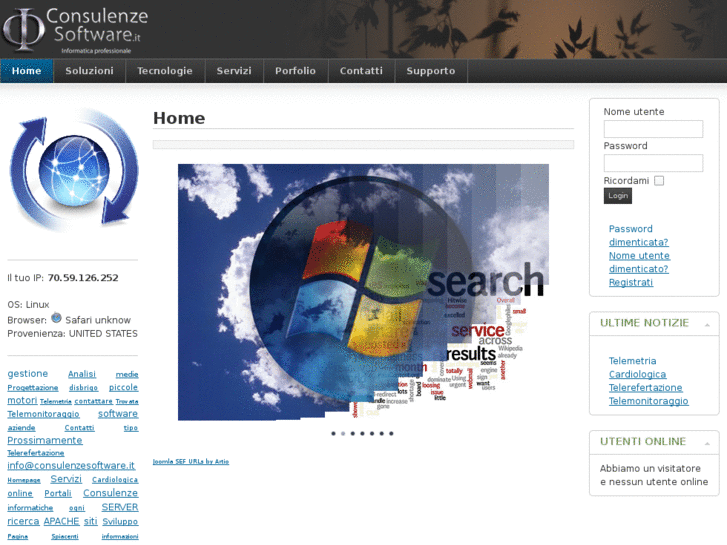Open the Servizi item in top navigation

[234, 71]
